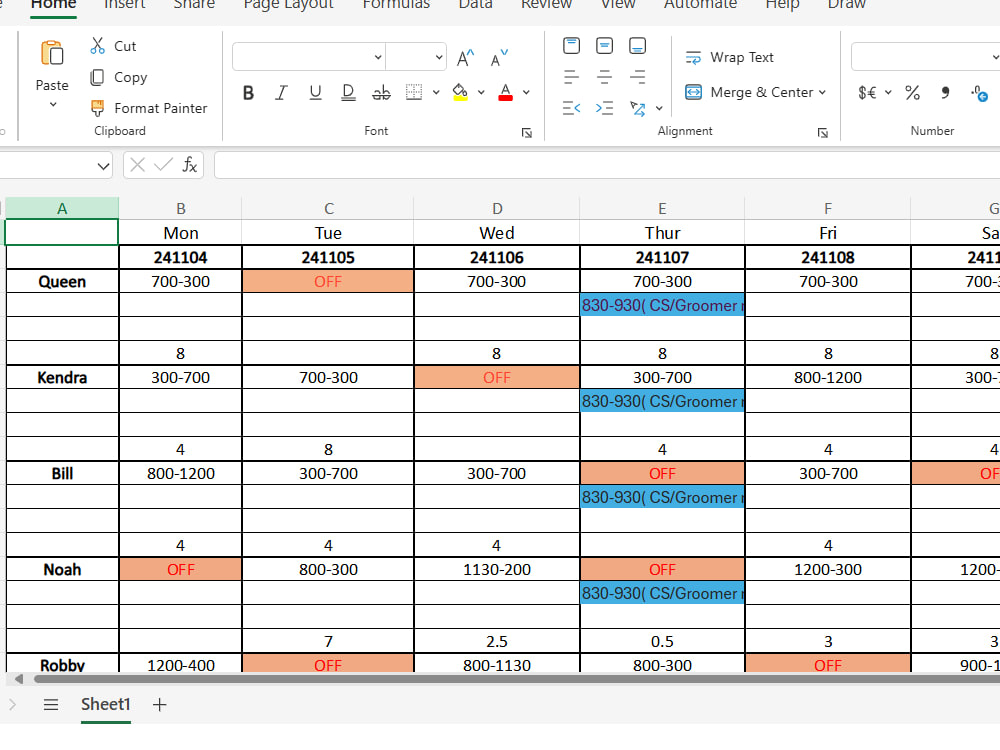Increase indent in the cell

604,108
